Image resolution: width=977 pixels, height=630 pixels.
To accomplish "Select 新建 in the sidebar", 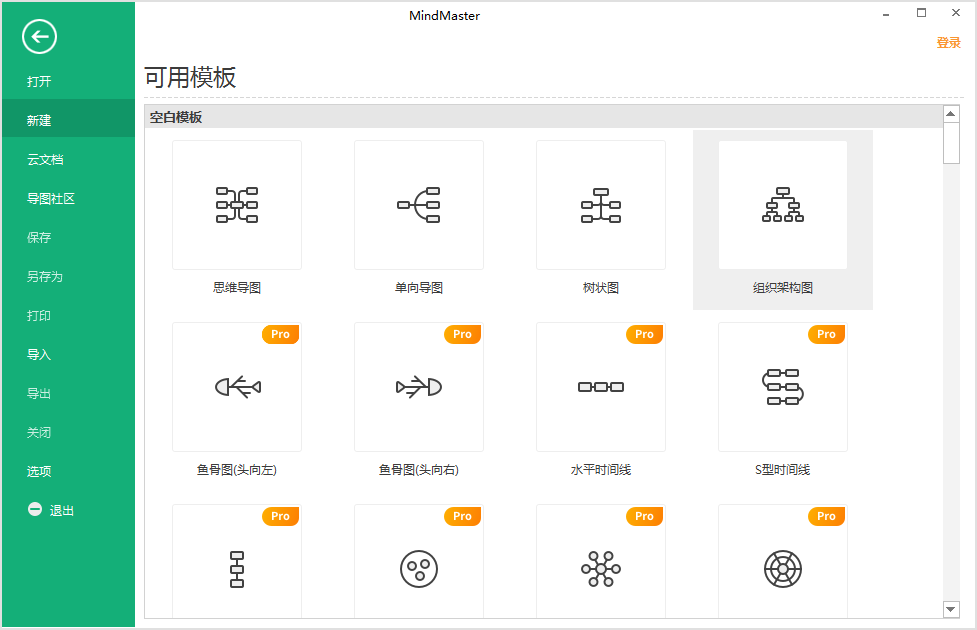I will click(69, 120).
